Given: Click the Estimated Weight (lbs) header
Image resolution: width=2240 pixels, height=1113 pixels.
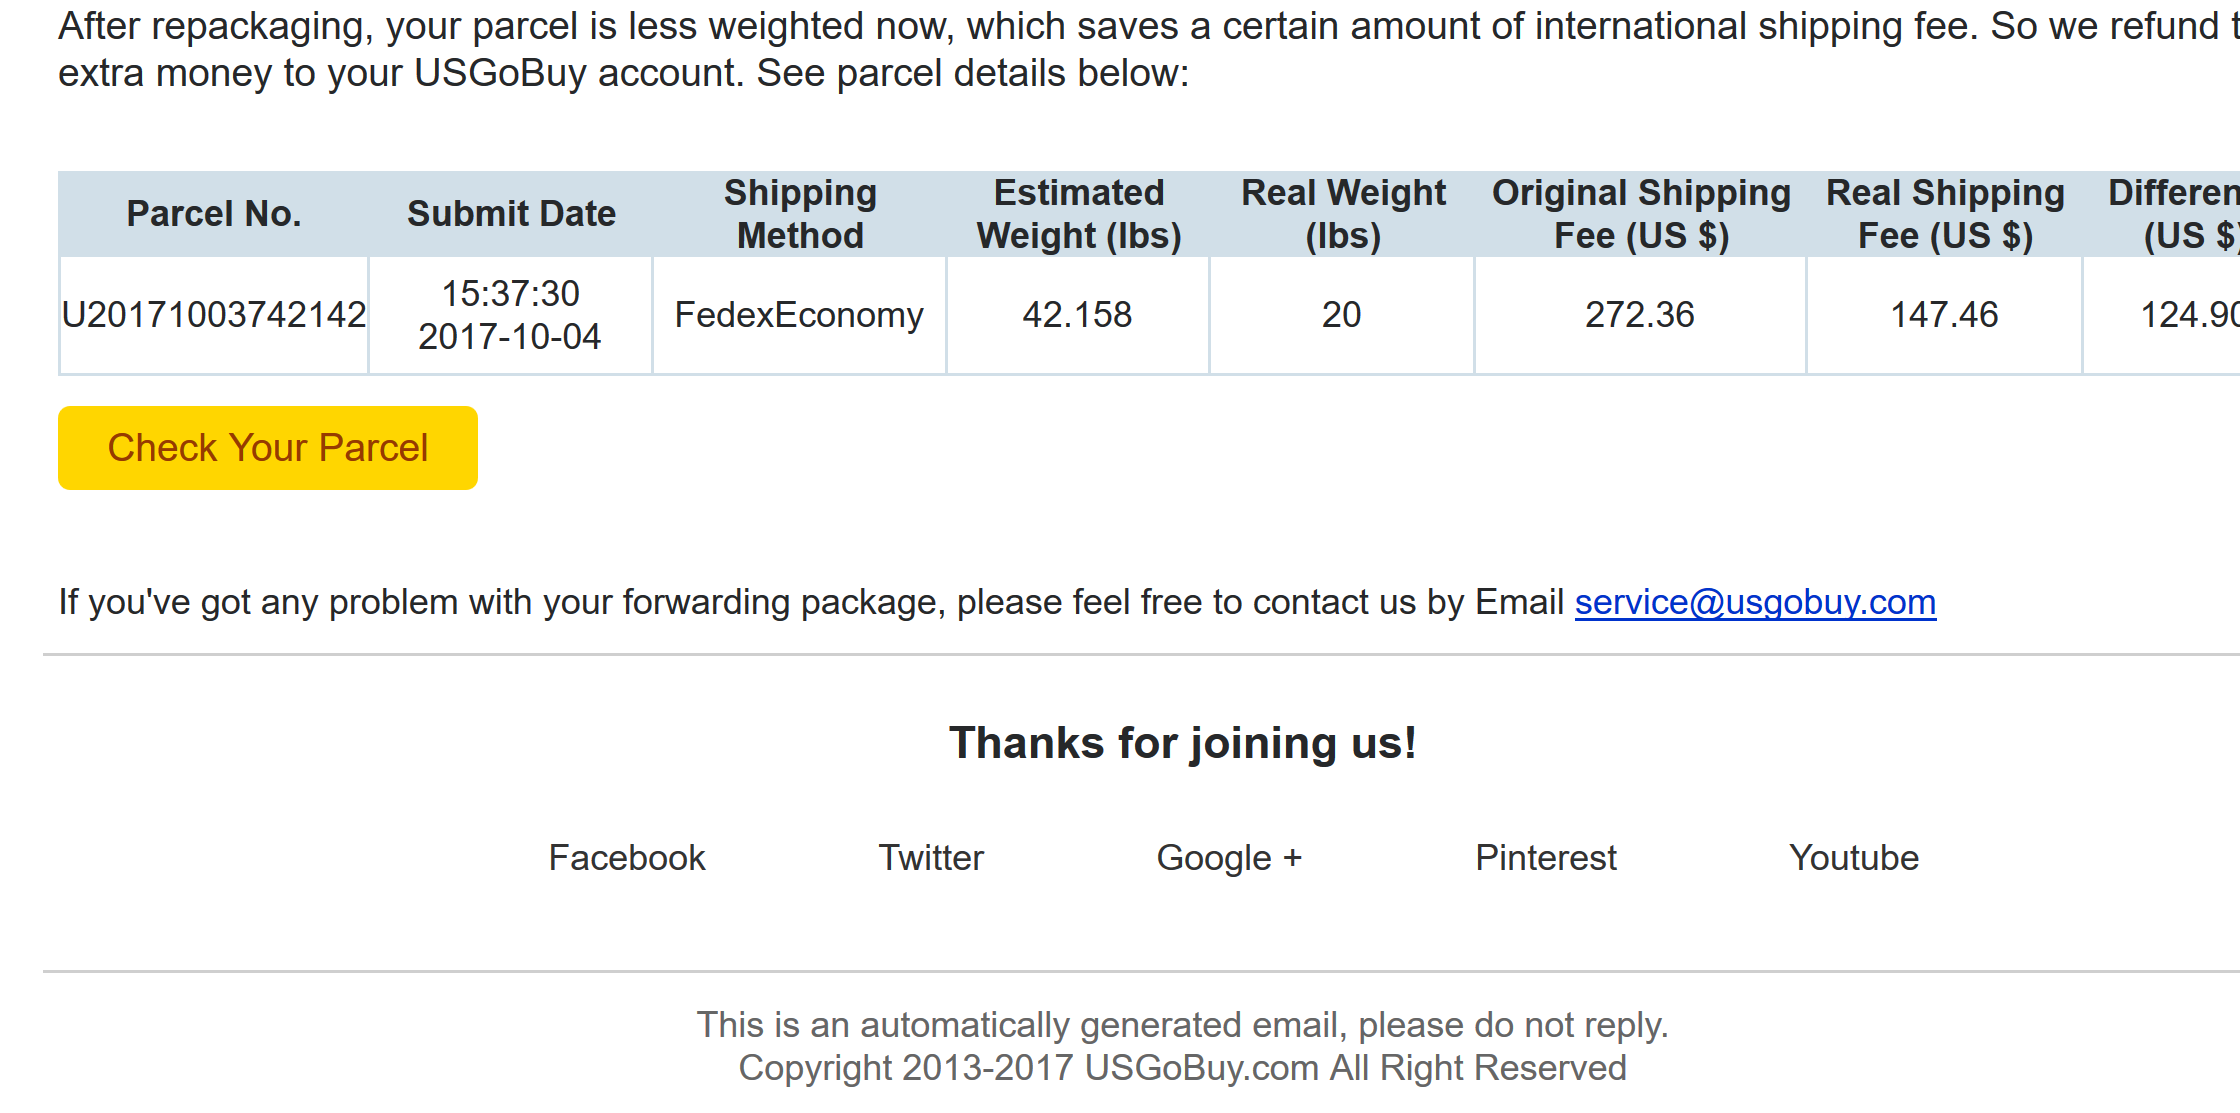Looking at the screenshot, I should [1078, 214].
